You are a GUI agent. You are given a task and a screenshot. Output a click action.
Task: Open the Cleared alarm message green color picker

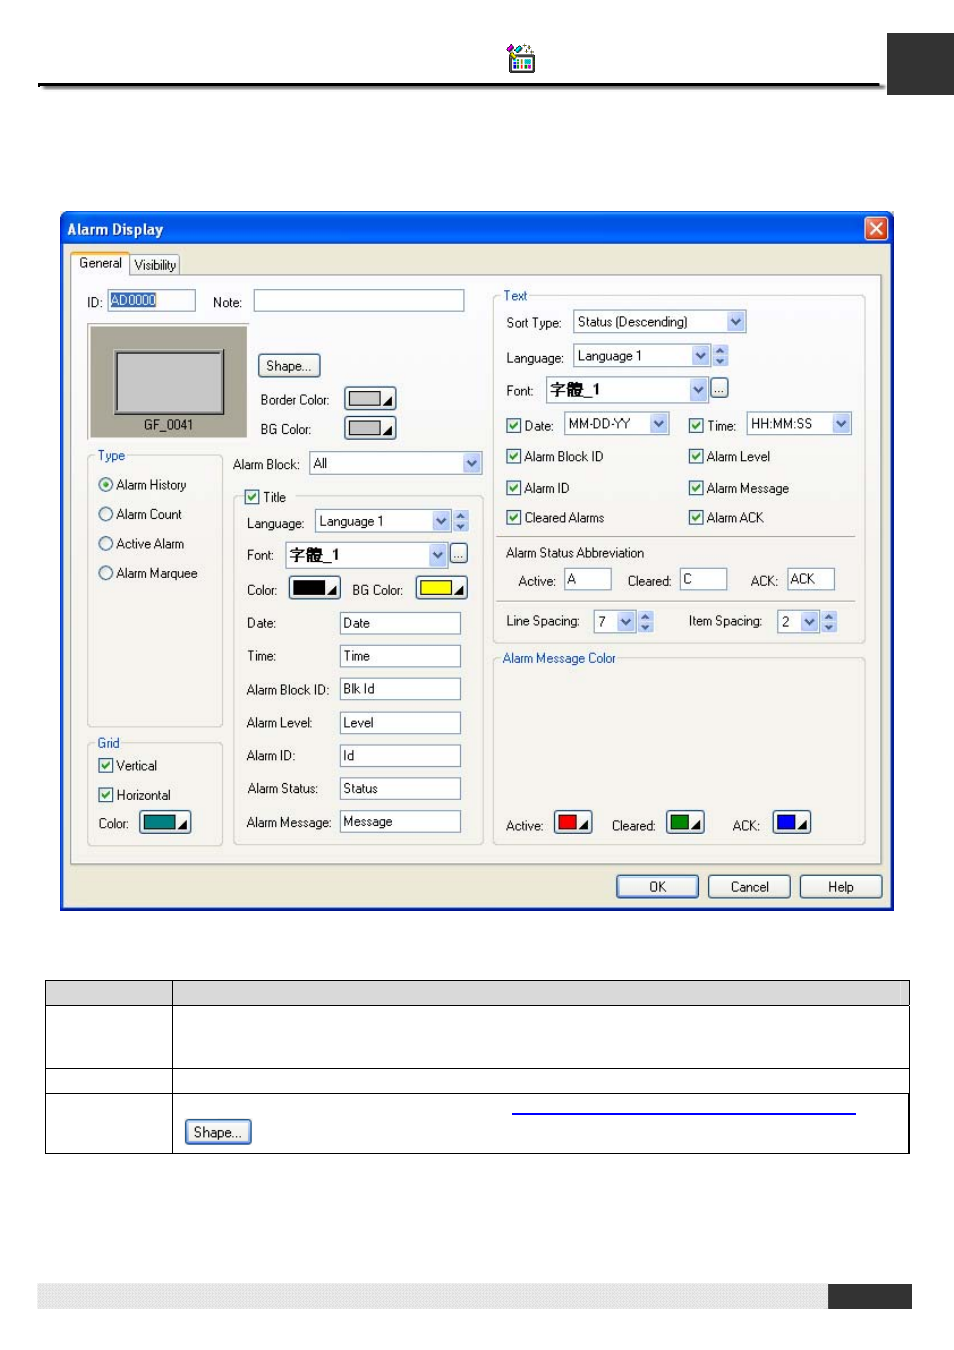click(685, 822)
